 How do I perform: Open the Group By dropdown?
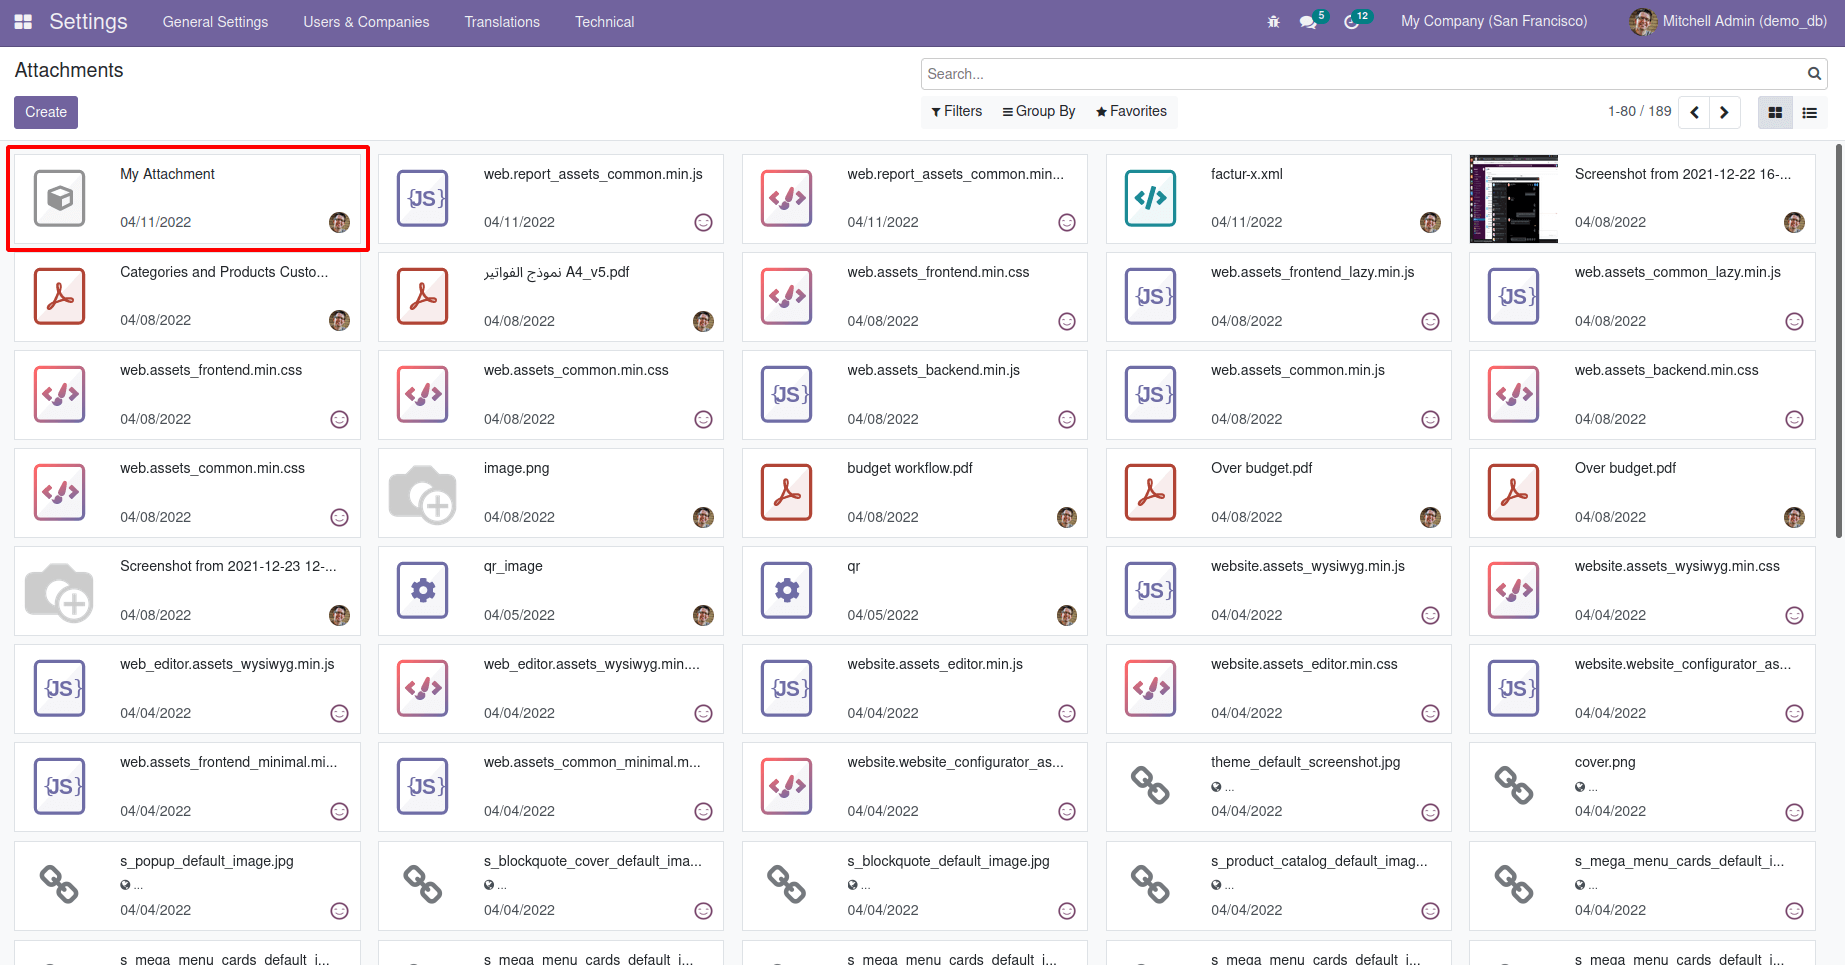[x=1039, y=111]
